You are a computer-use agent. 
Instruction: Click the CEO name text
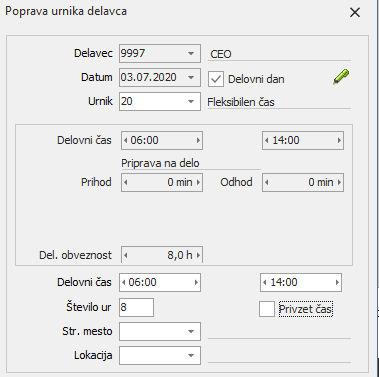point(221,54)
